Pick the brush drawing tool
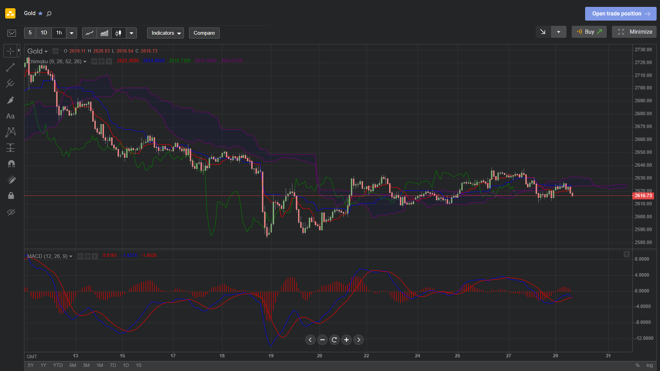 pos(11,100)
